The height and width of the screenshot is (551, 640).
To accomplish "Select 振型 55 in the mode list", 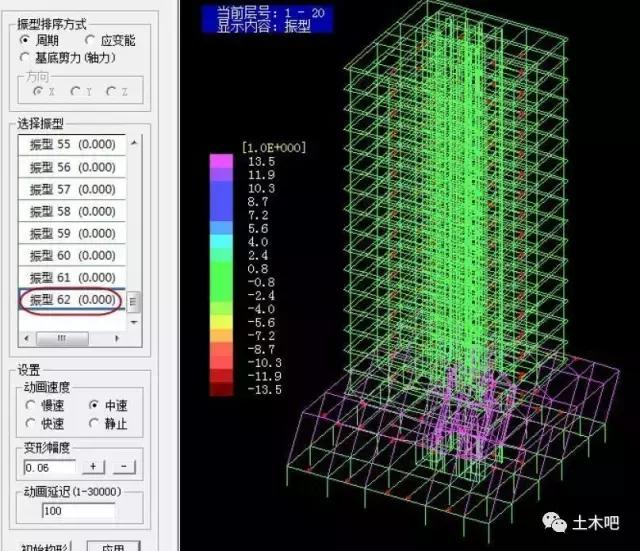I will pos(72,144).
